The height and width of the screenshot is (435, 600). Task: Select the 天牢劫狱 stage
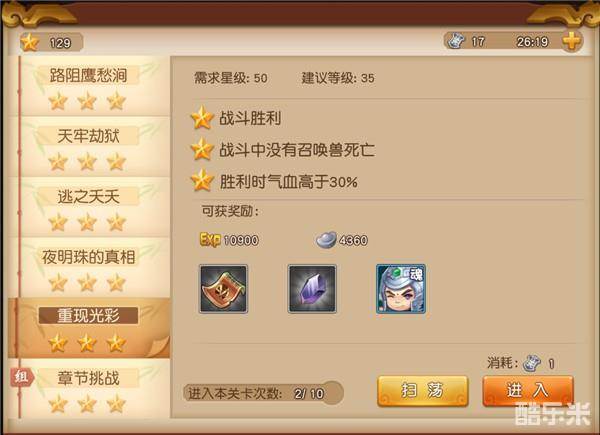[x=89, y=147]
